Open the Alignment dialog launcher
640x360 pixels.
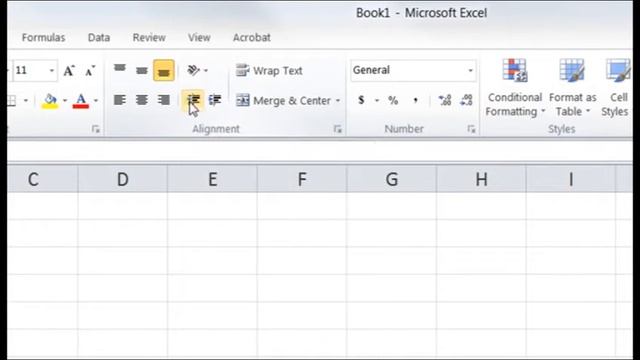pyautogui.click(x=337, y=129)
